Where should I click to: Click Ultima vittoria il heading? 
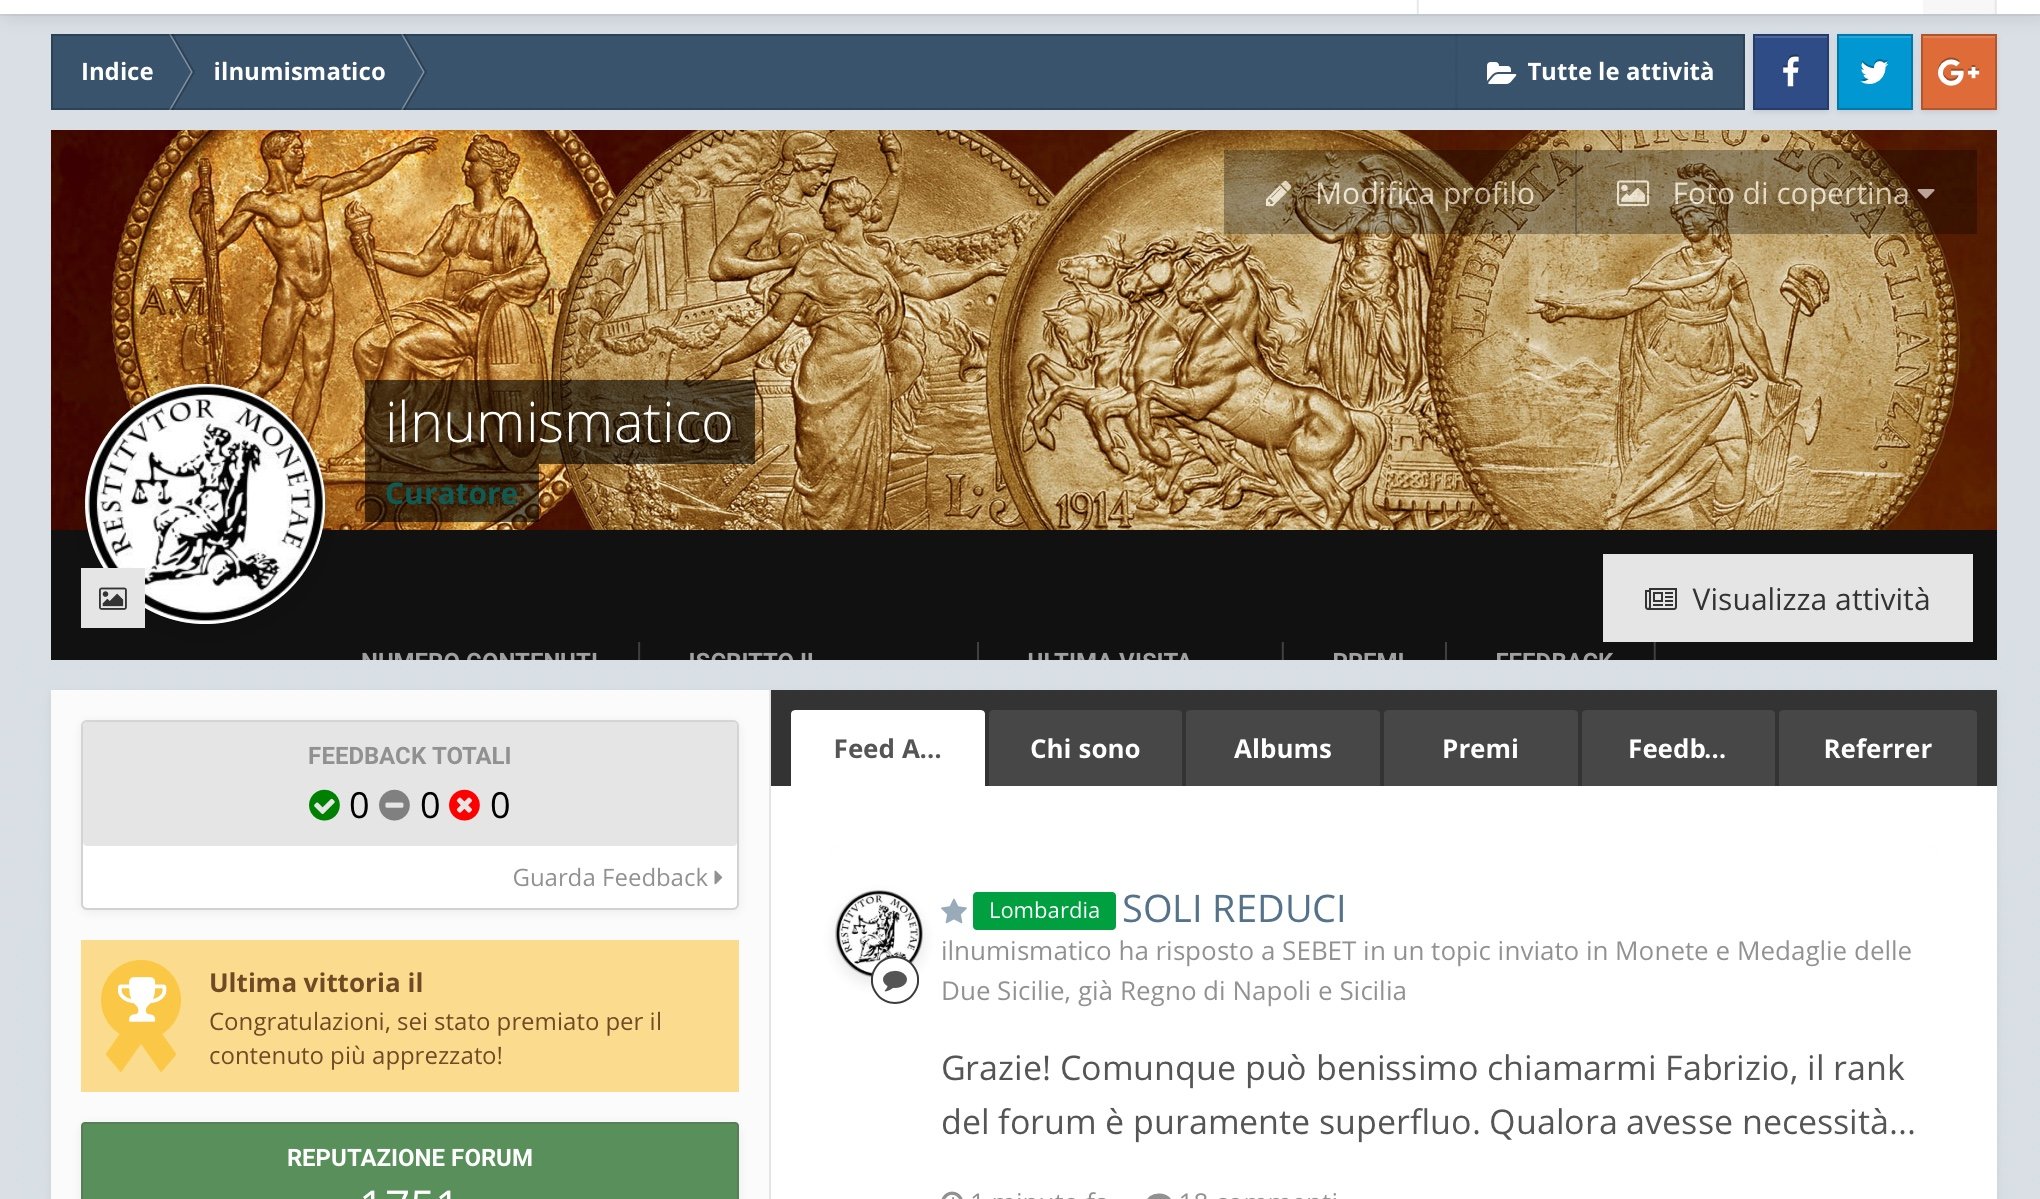click(x=316, y=982)
